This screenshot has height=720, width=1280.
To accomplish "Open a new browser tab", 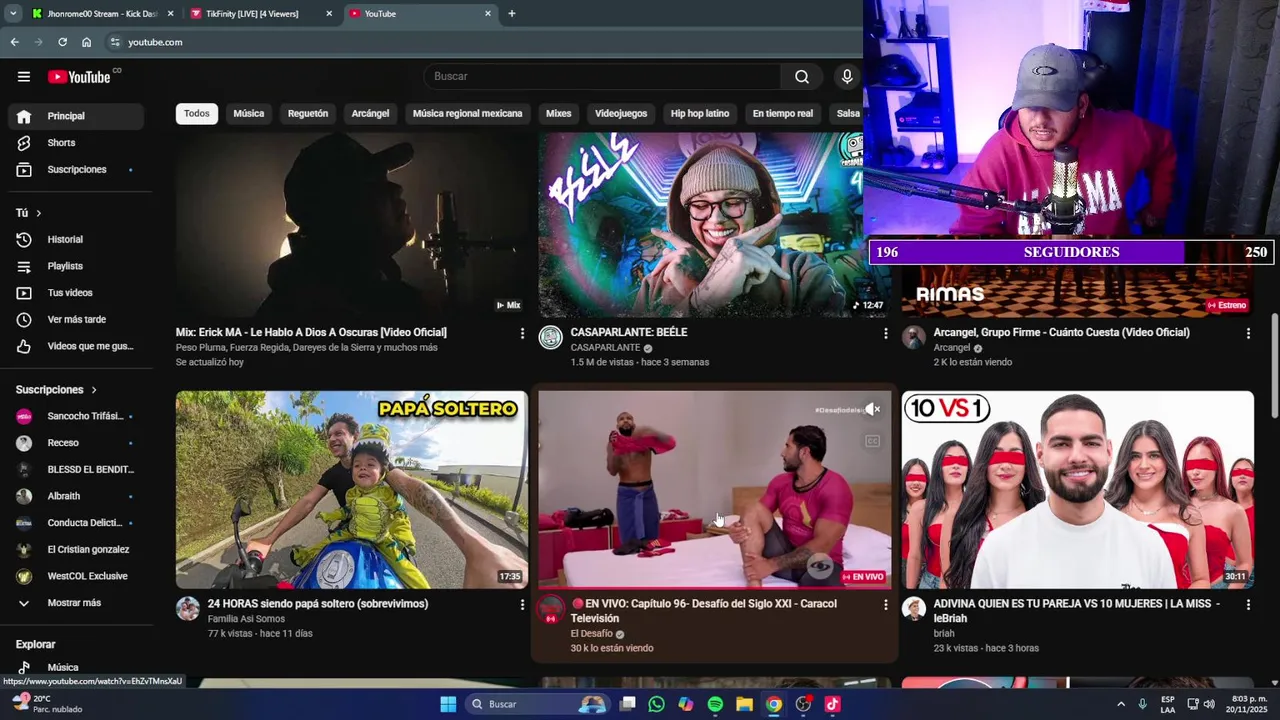I will pos(512,14).
